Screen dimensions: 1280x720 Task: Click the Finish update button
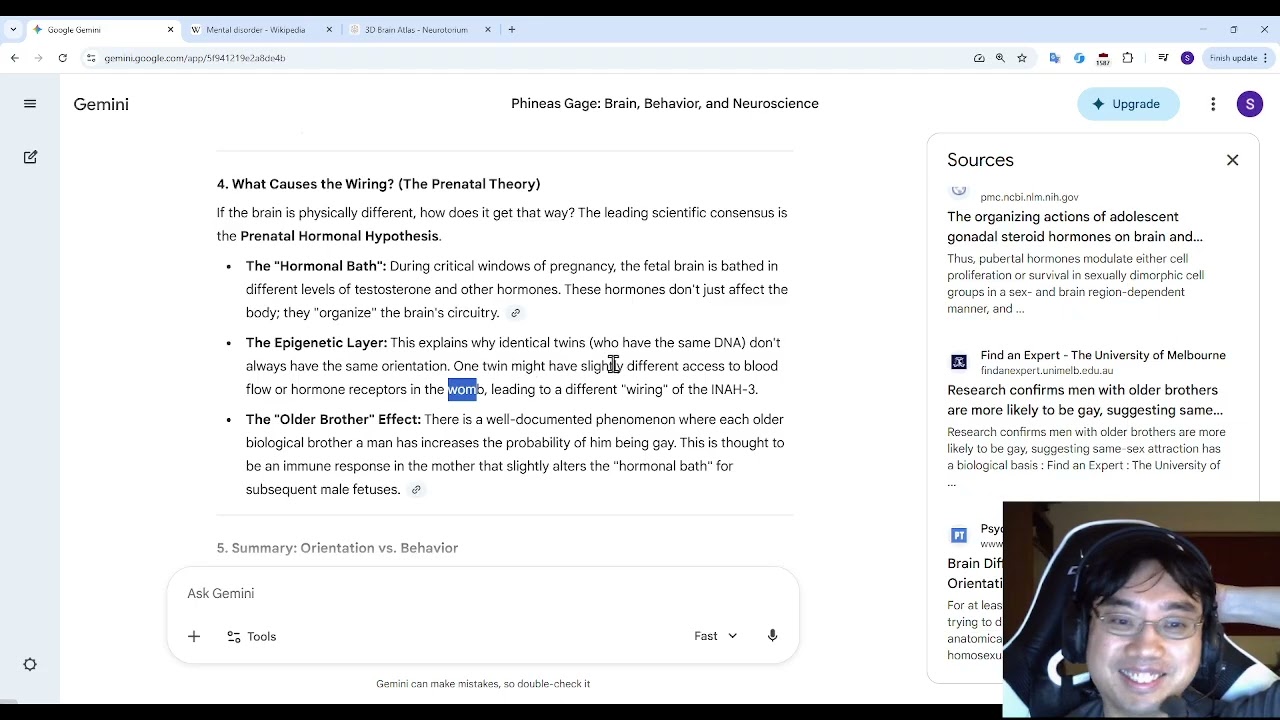[x=1238, y=58]
